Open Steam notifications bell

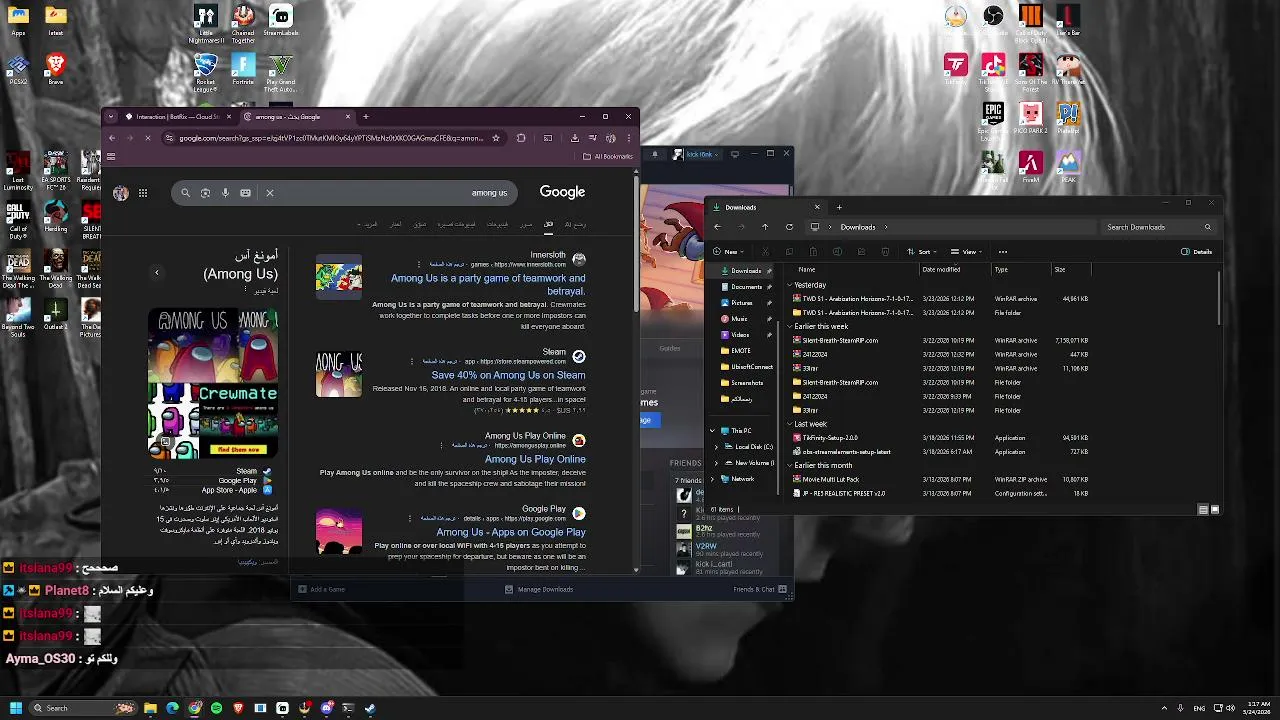click(x=655, y=154)
